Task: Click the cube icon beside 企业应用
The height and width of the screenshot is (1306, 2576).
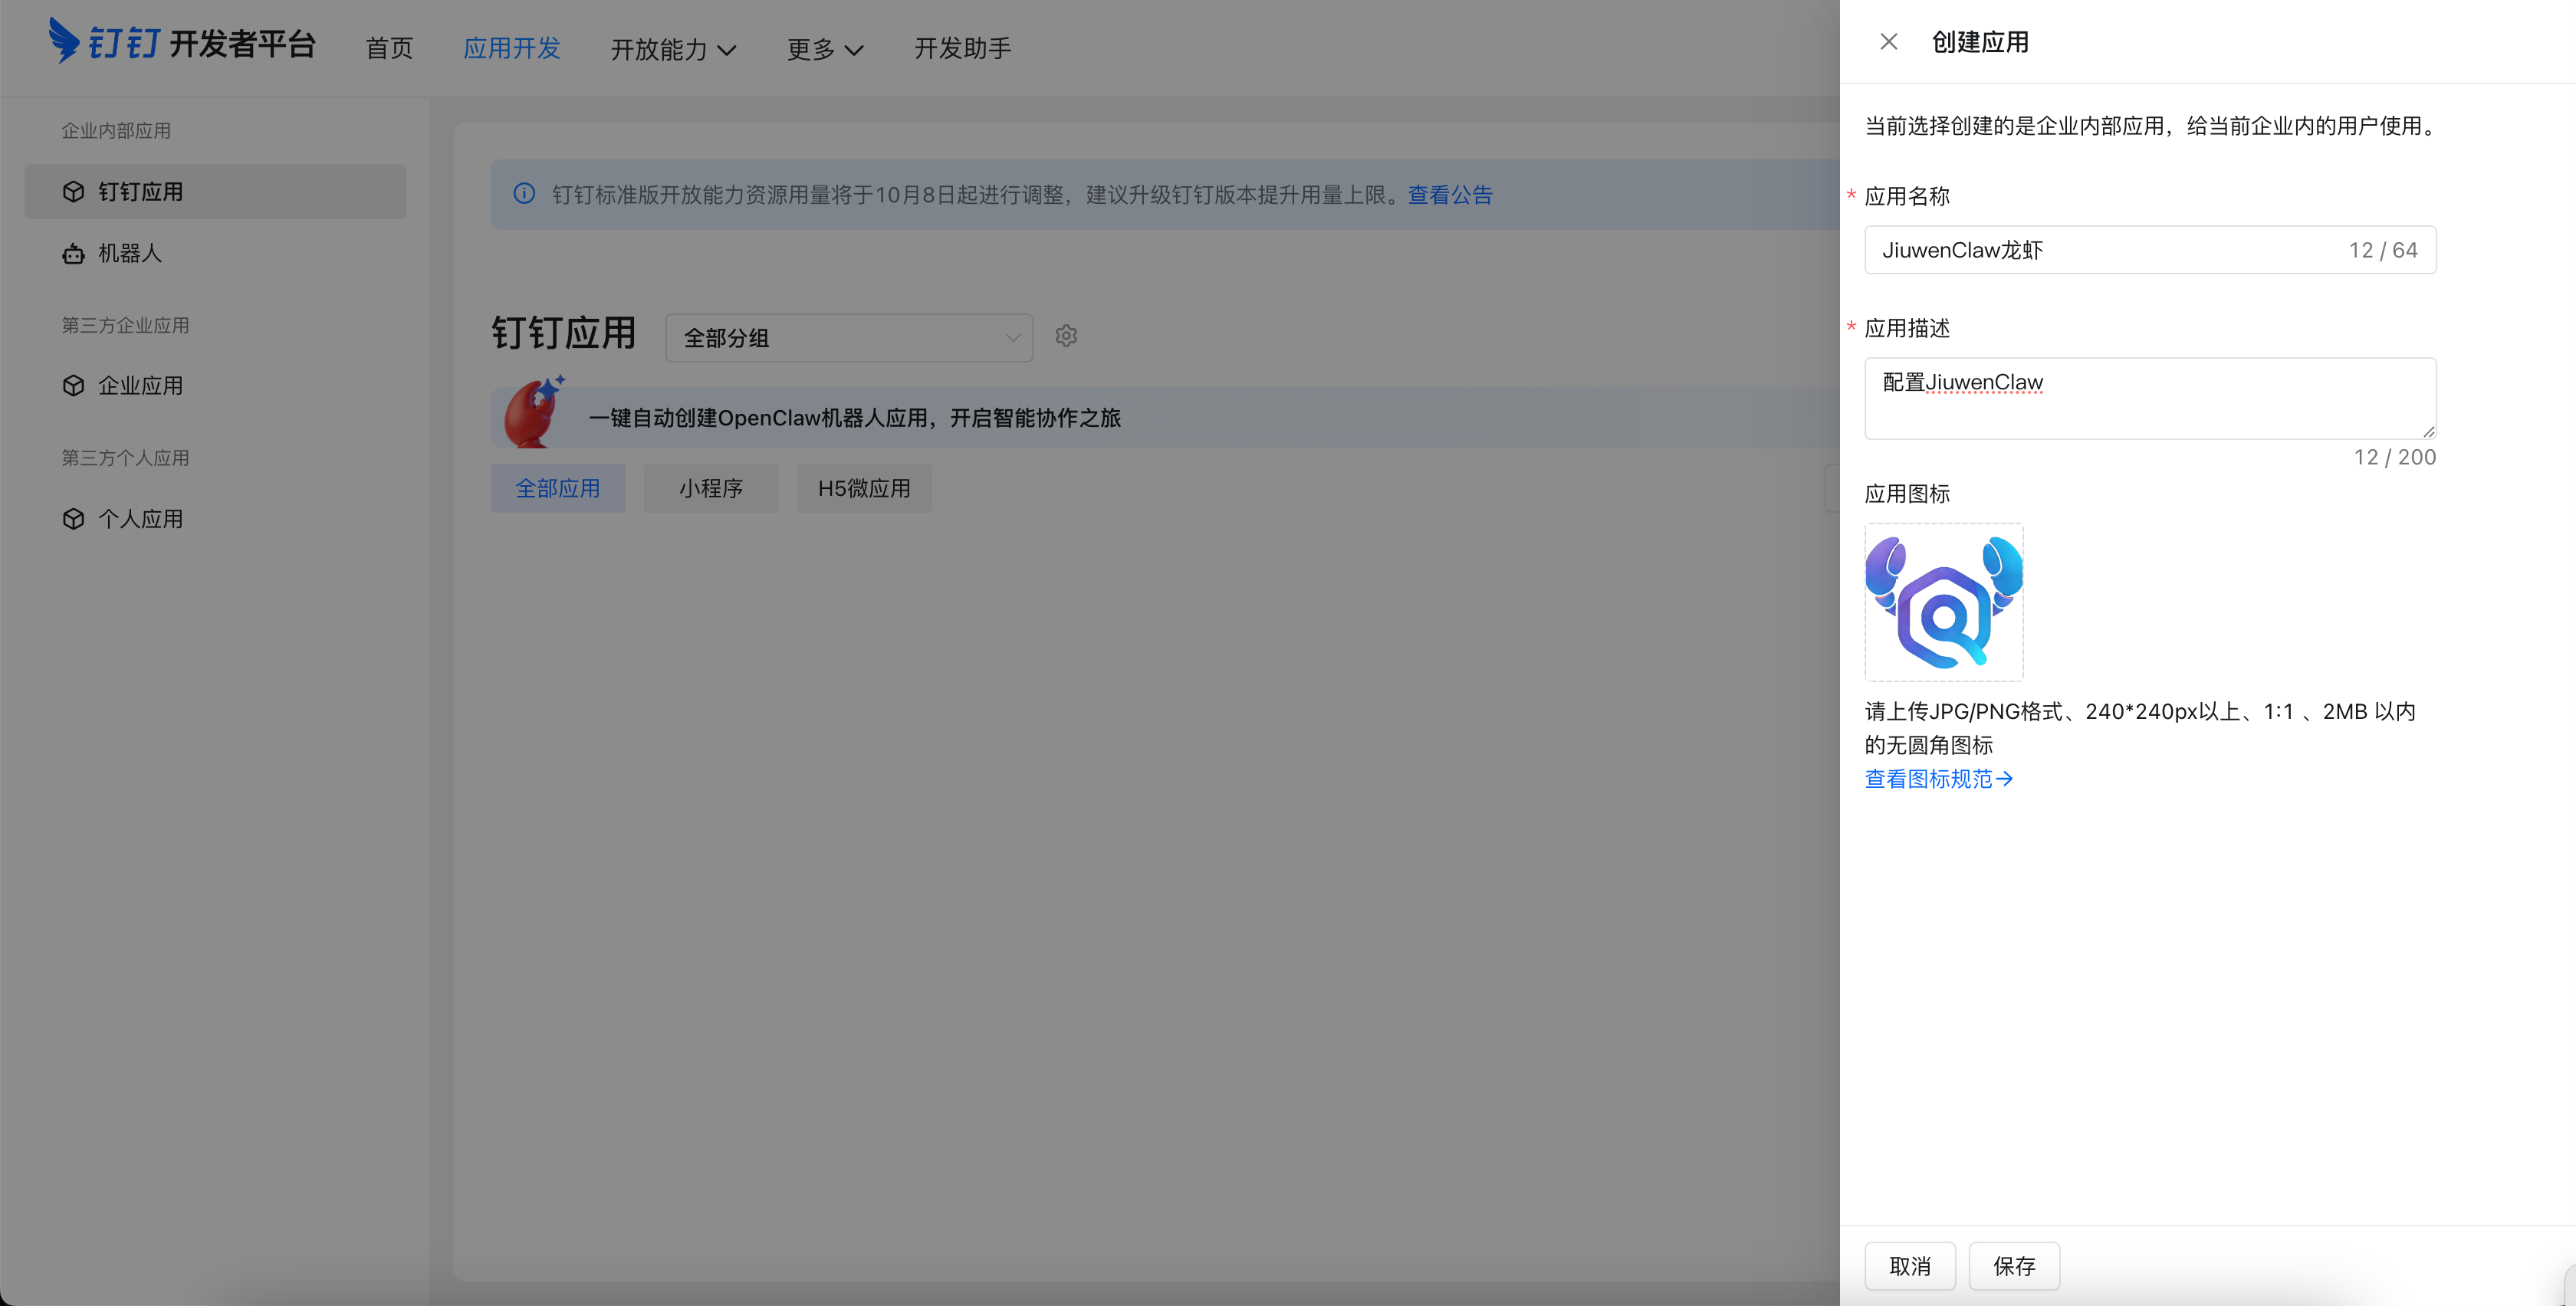Action: (x=73, y=385)
